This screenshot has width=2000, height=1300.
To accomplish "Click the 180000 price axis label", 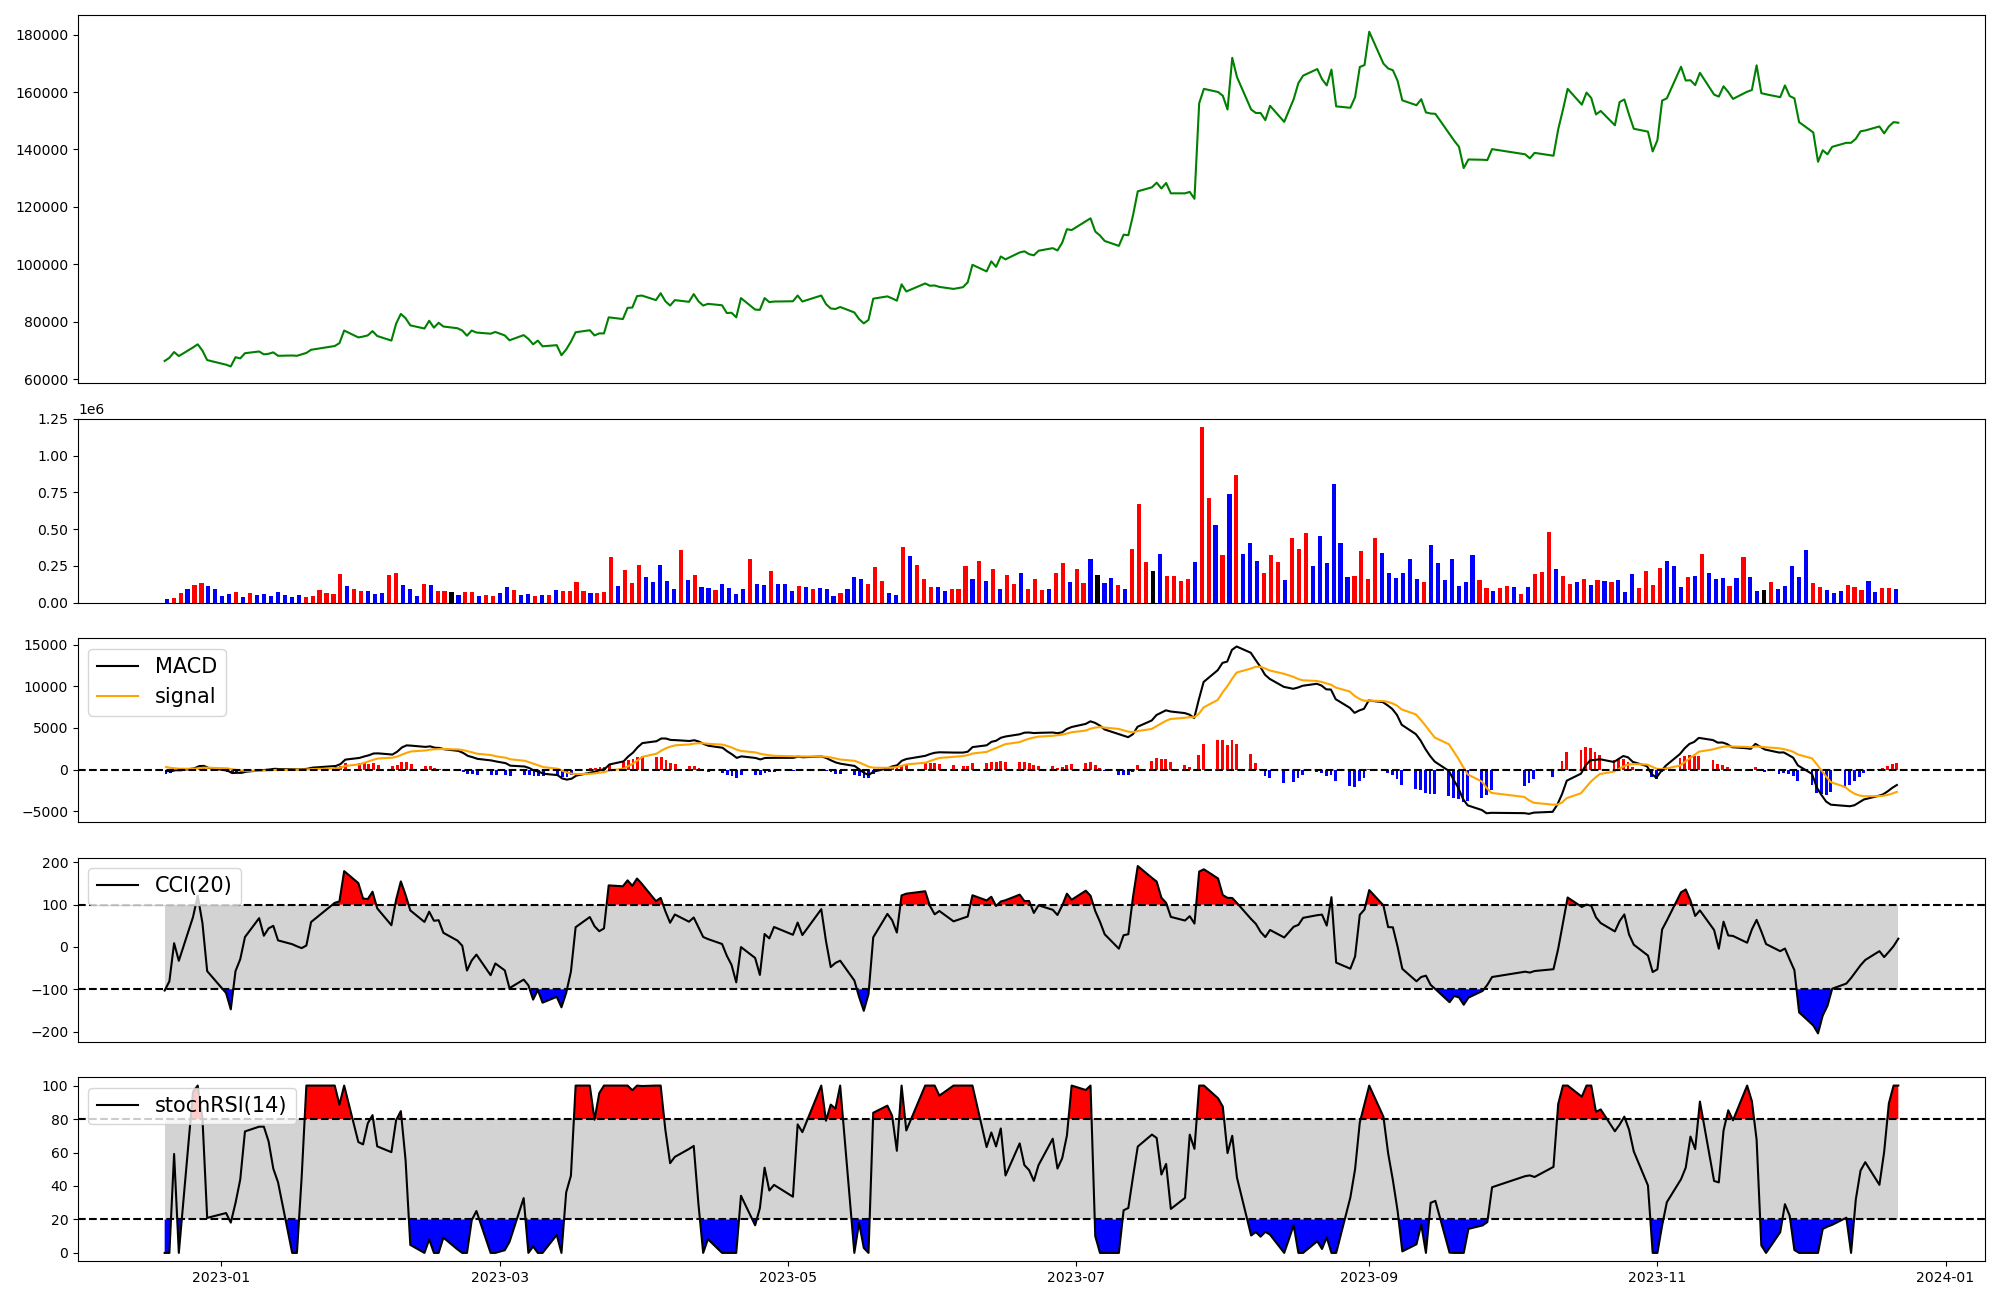I will click(43, 35).
